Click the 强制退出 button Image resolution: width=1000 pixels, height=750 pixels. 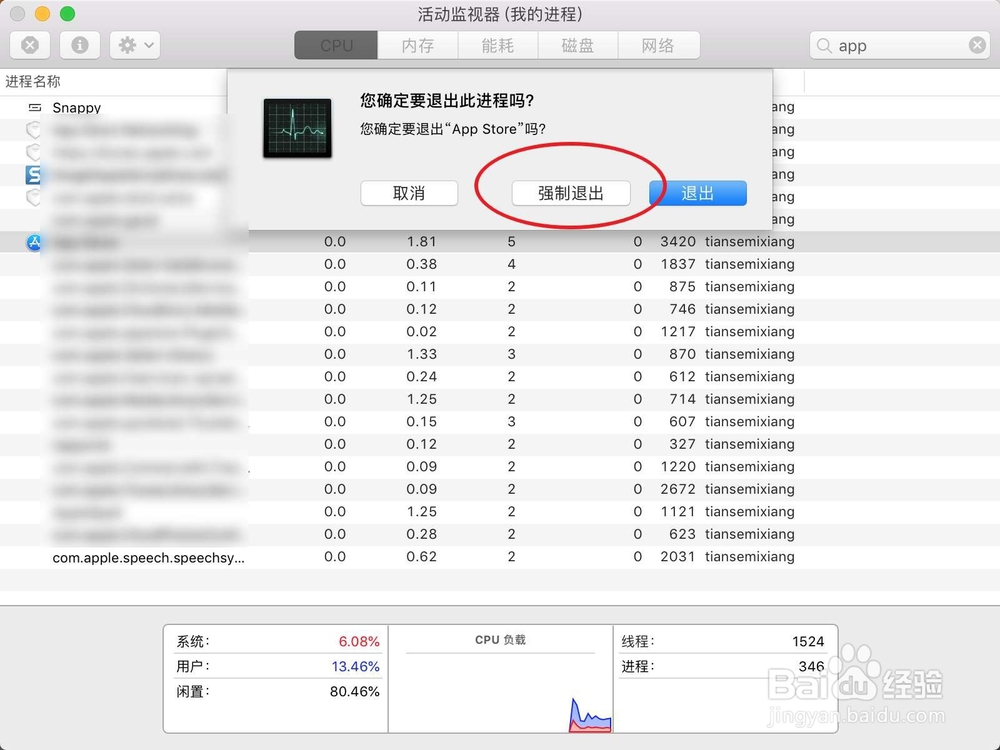571,193
